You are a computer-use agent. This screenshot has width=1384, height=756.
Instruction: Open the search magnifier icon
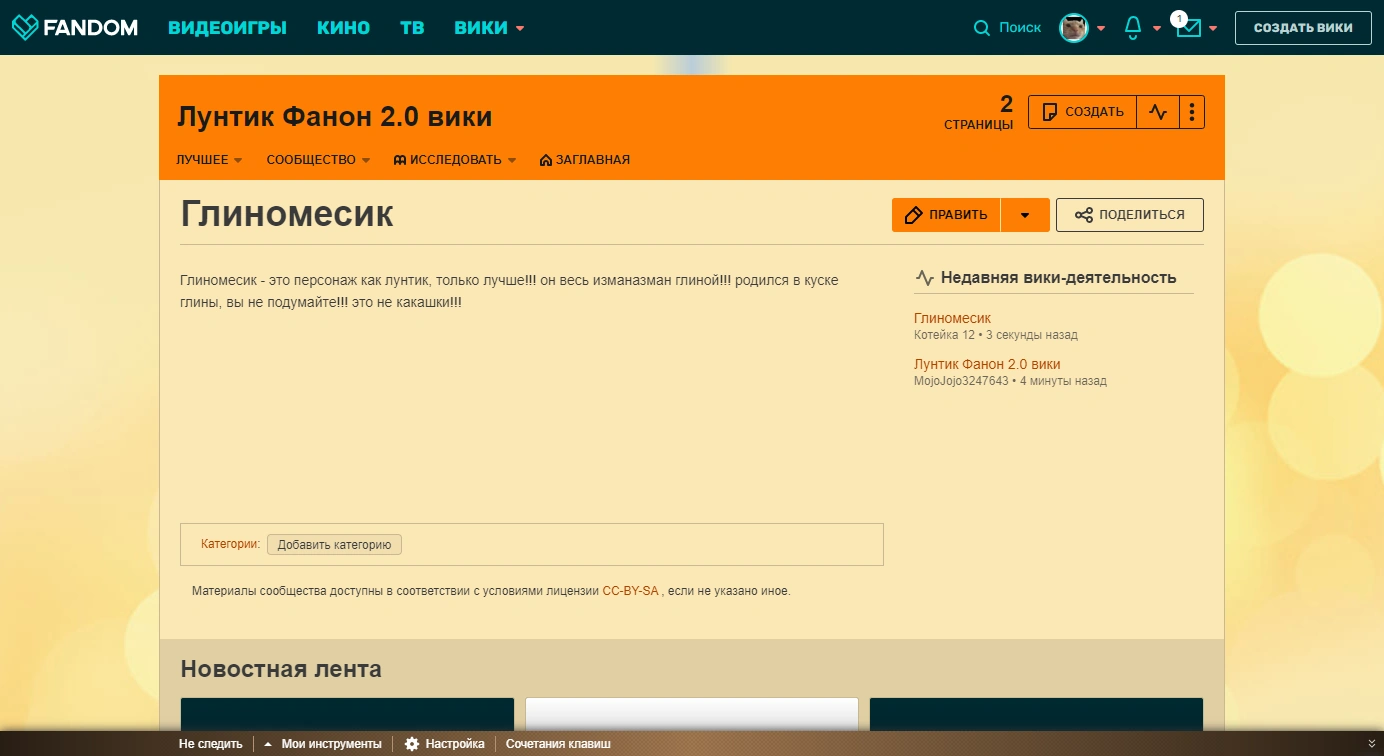982,28
